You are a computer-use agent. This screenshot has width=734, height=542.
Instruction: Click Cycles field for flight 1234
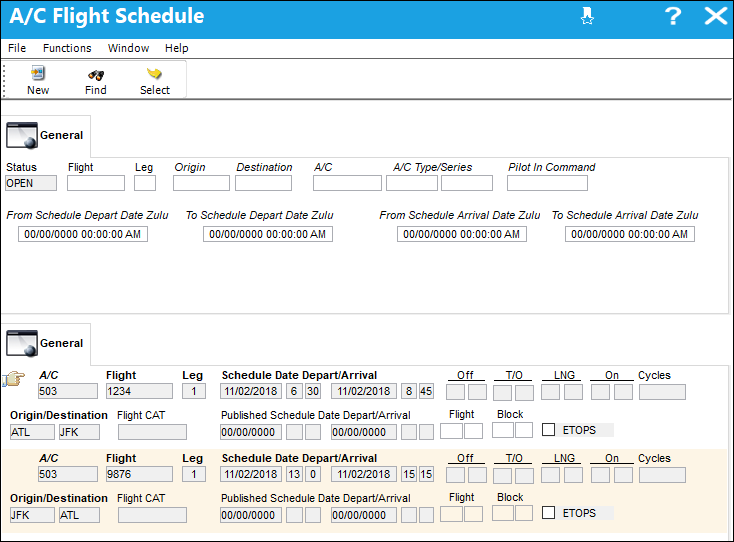[x=662, y=392]
